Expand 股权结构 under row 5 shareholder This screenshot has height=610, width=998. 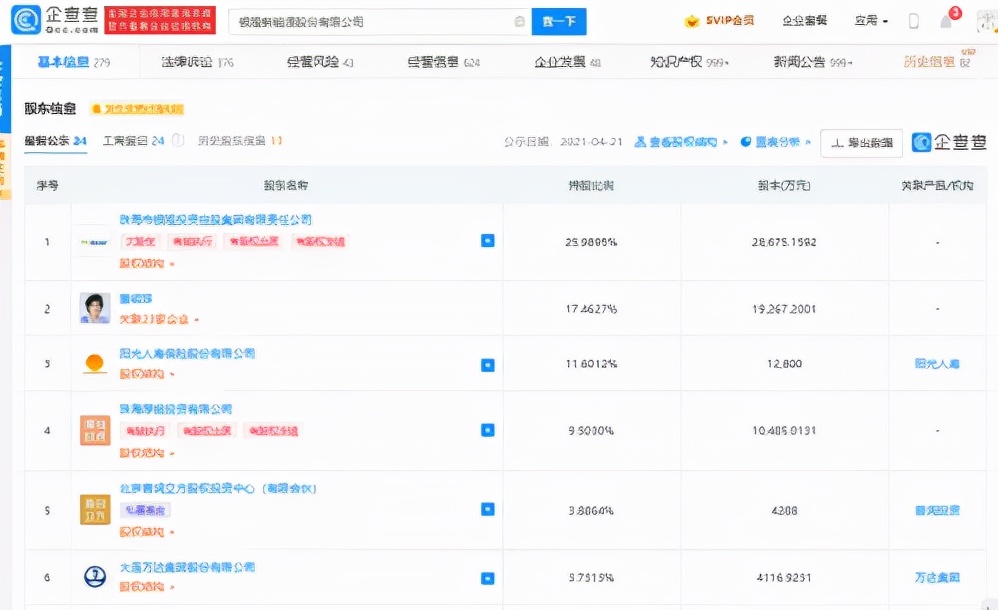(x=146, y=532)
